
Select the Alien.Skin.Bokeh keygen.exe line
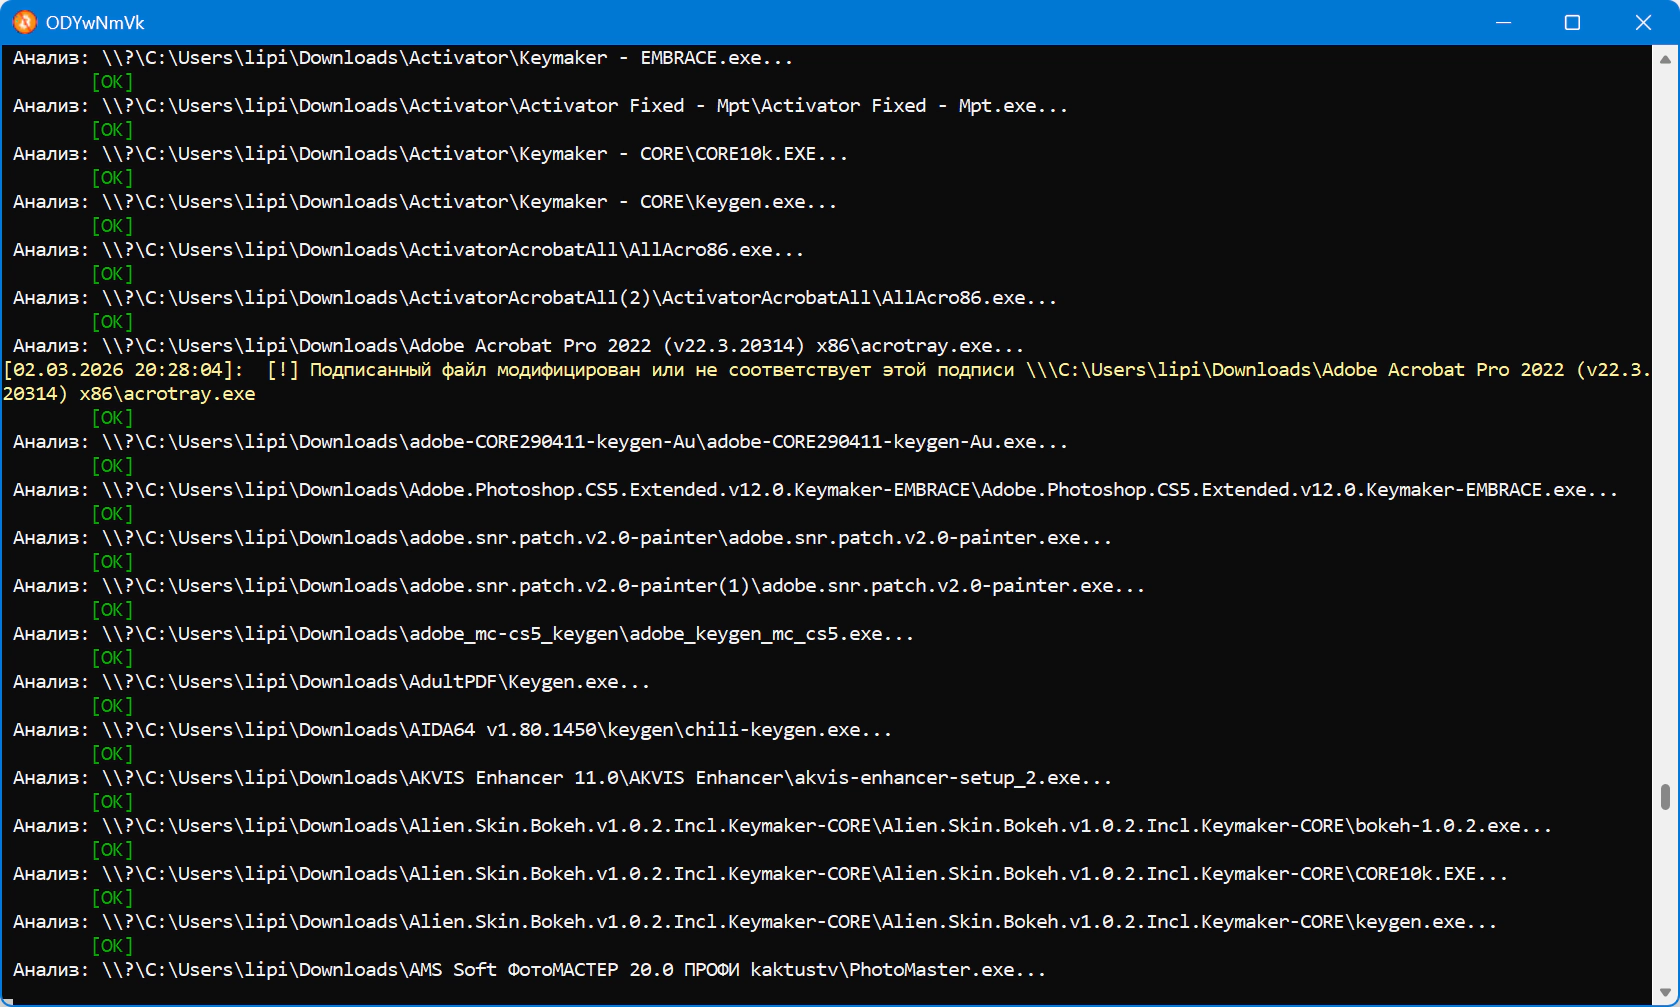point(755,922)
